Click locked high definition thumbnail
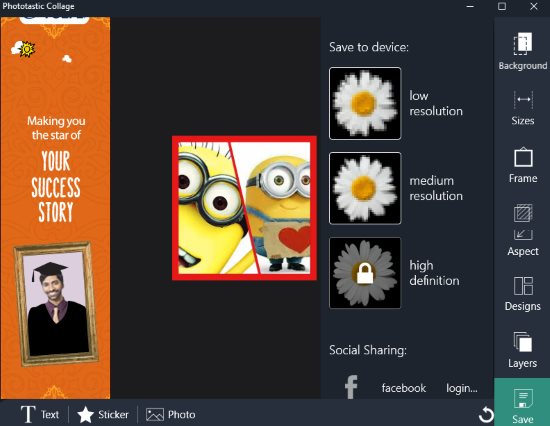 point(365,273)
